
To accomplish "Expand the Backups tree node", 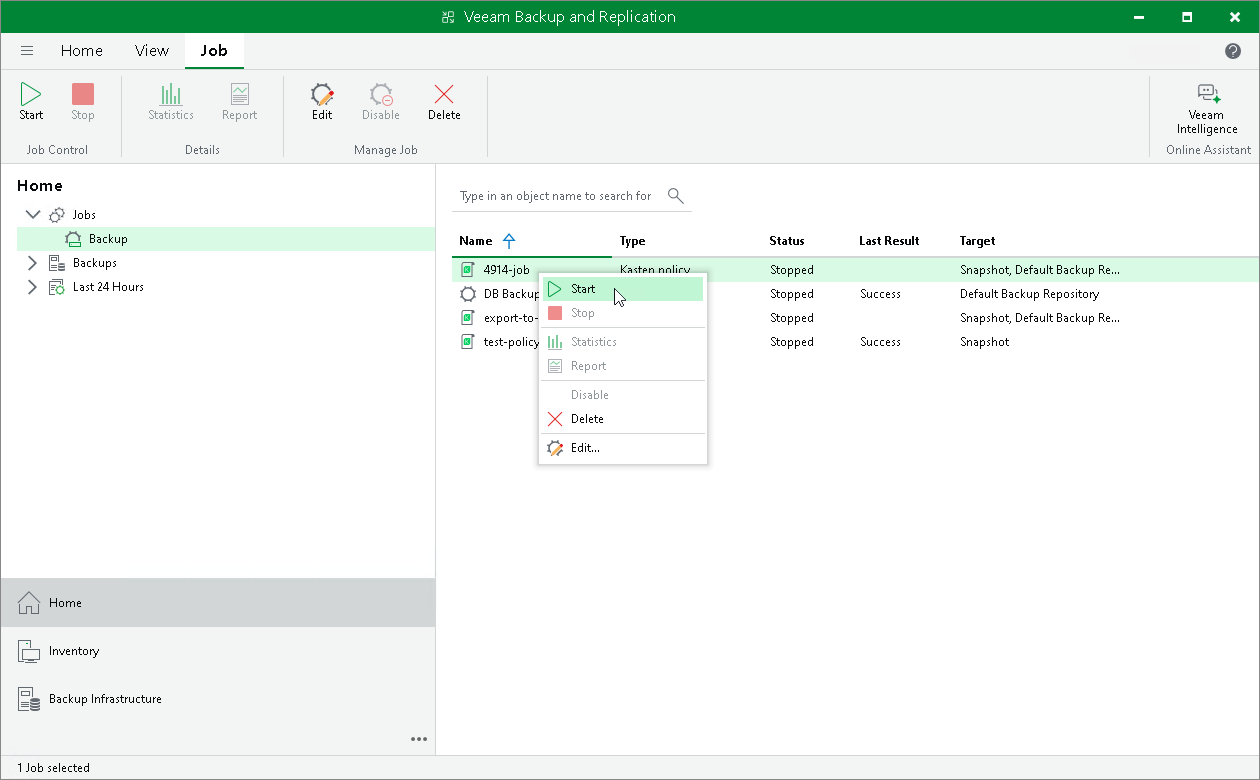I will (32, 263).
